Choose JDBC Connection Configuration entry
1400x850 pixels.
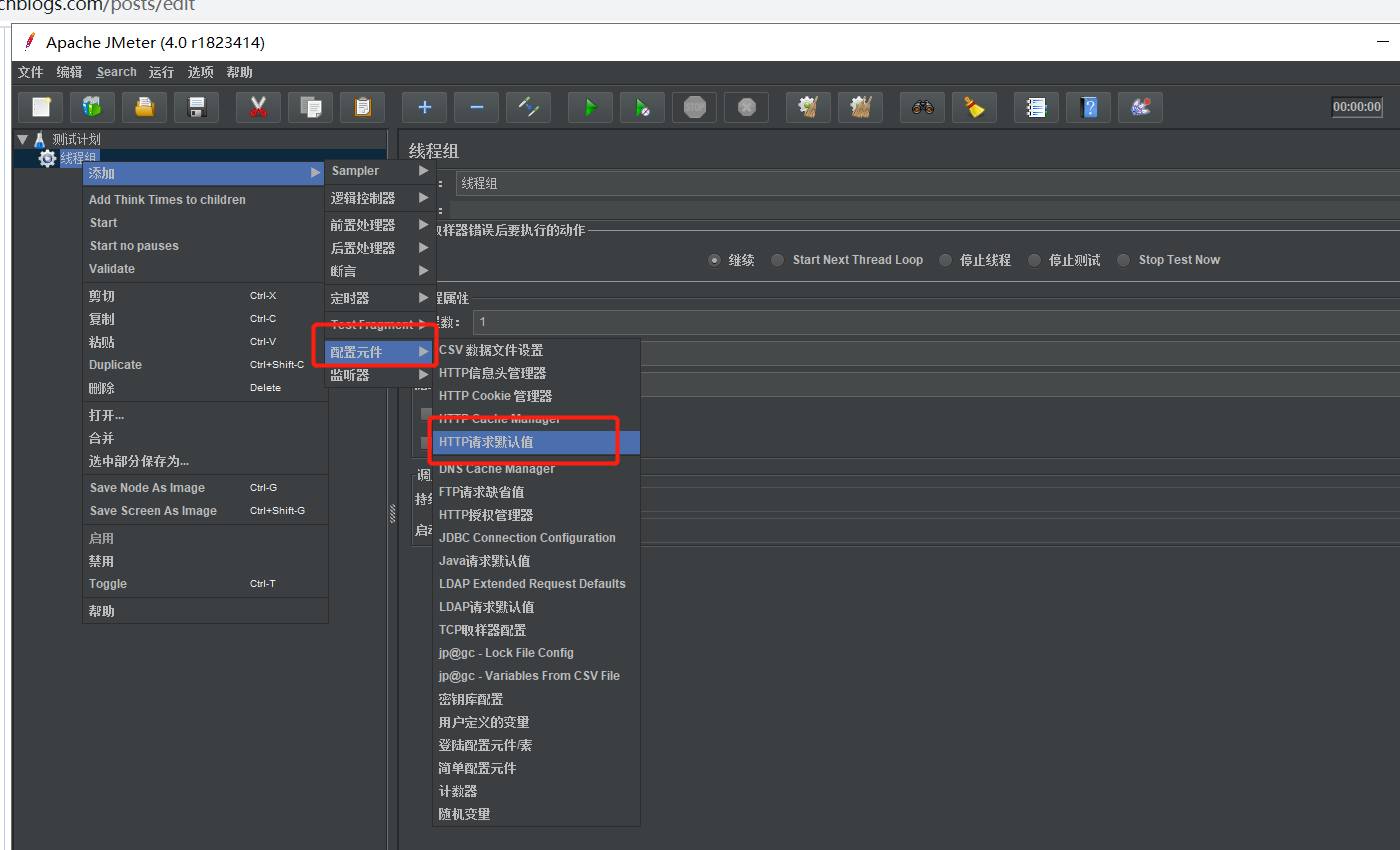536,538
